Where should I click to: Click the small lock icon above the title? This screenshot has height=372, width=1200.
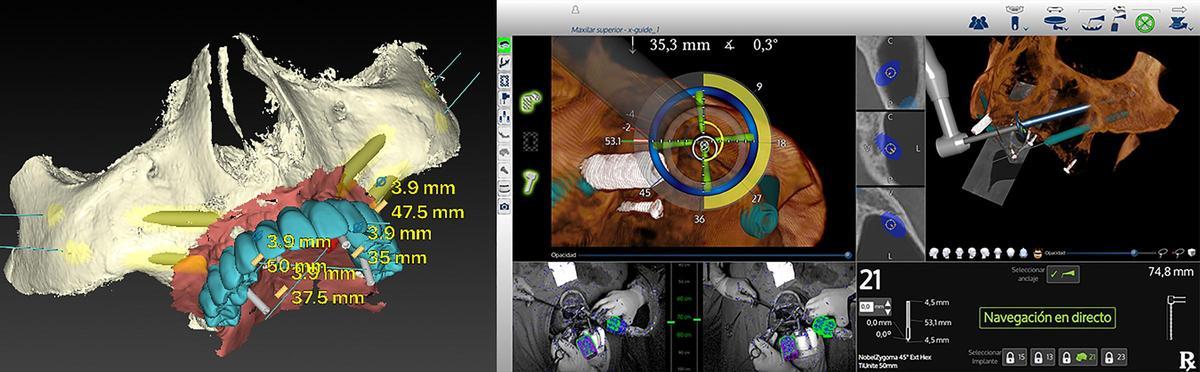click(x=574, y=9)
